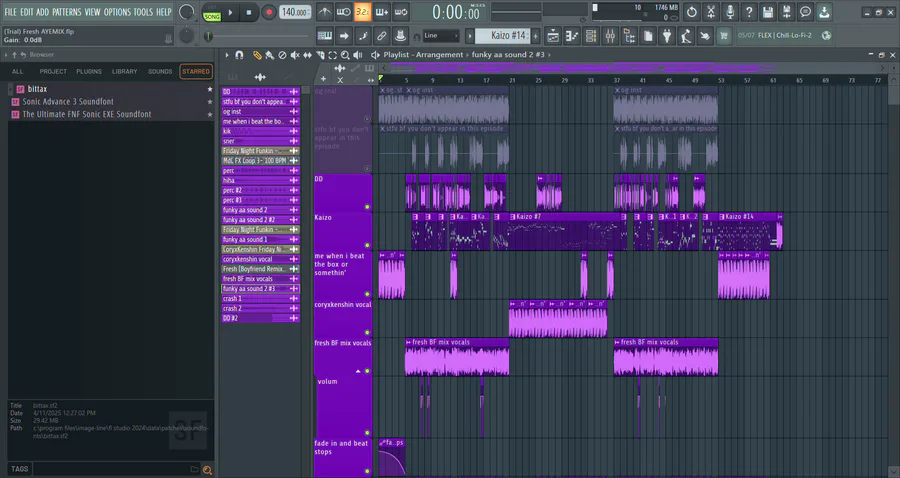Screen dimensions: 900x478
Task: Open the TOOLS menu
Action: click(143, 11)
